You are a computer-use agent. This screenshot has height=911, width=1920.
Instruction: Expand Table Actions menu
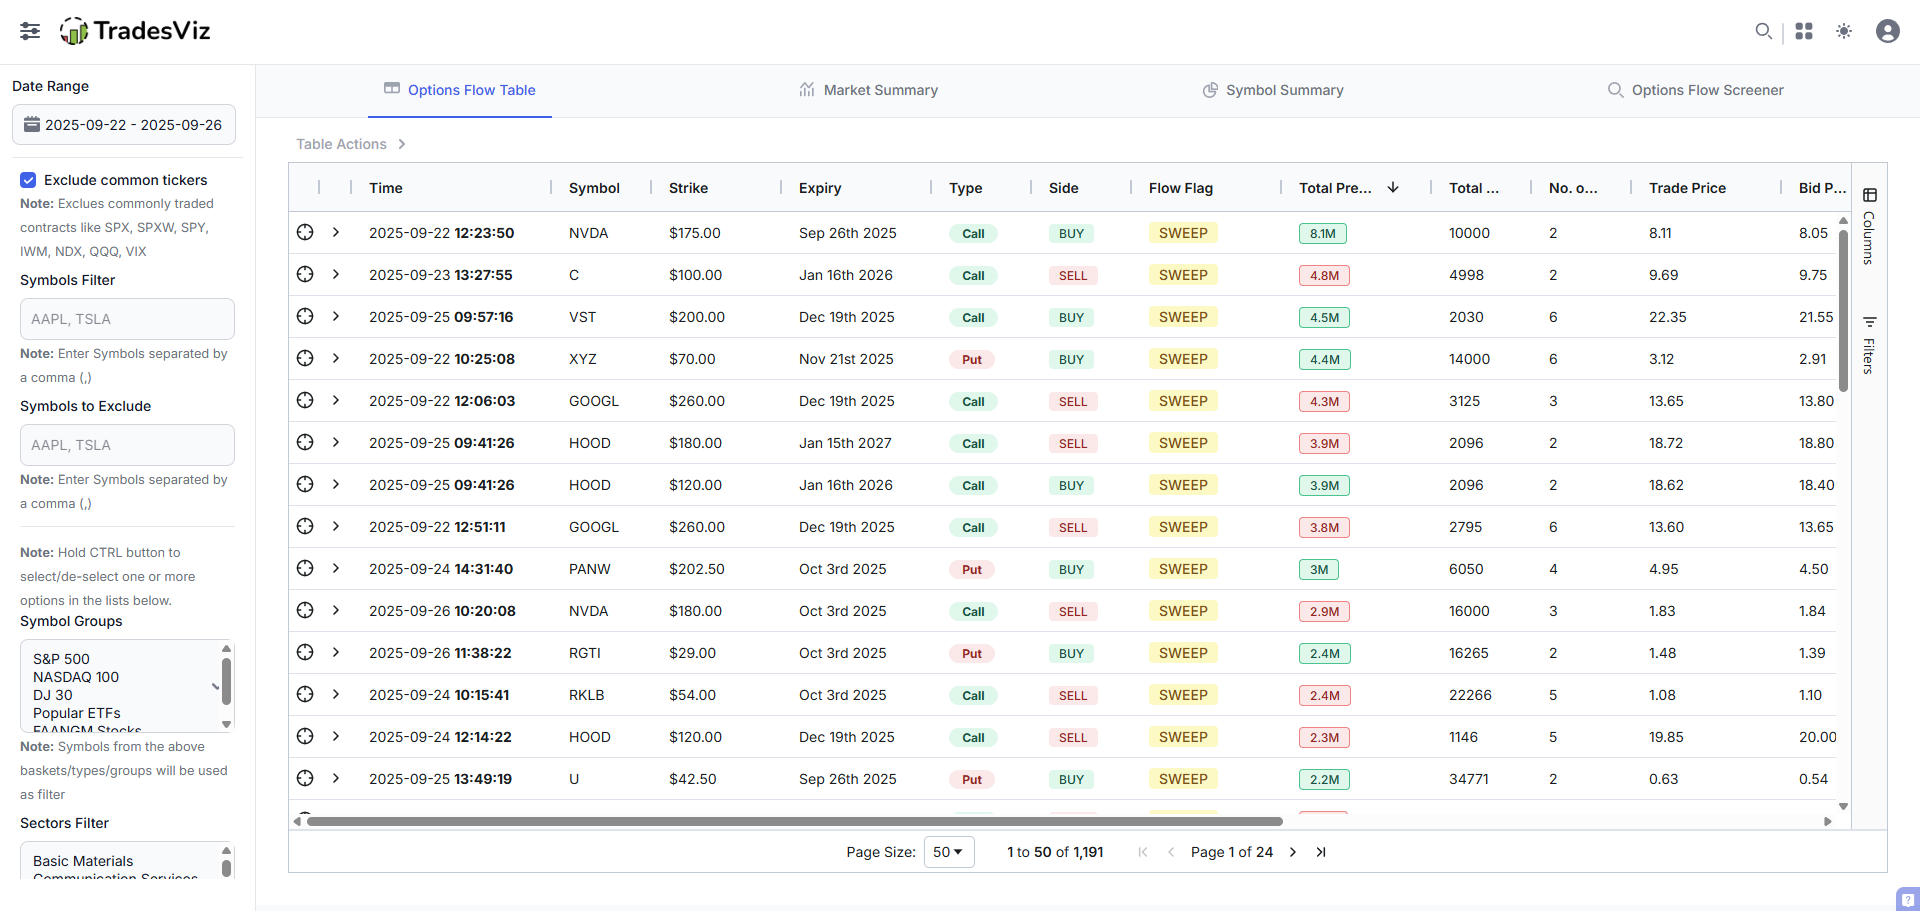click(x=351, y=144)
